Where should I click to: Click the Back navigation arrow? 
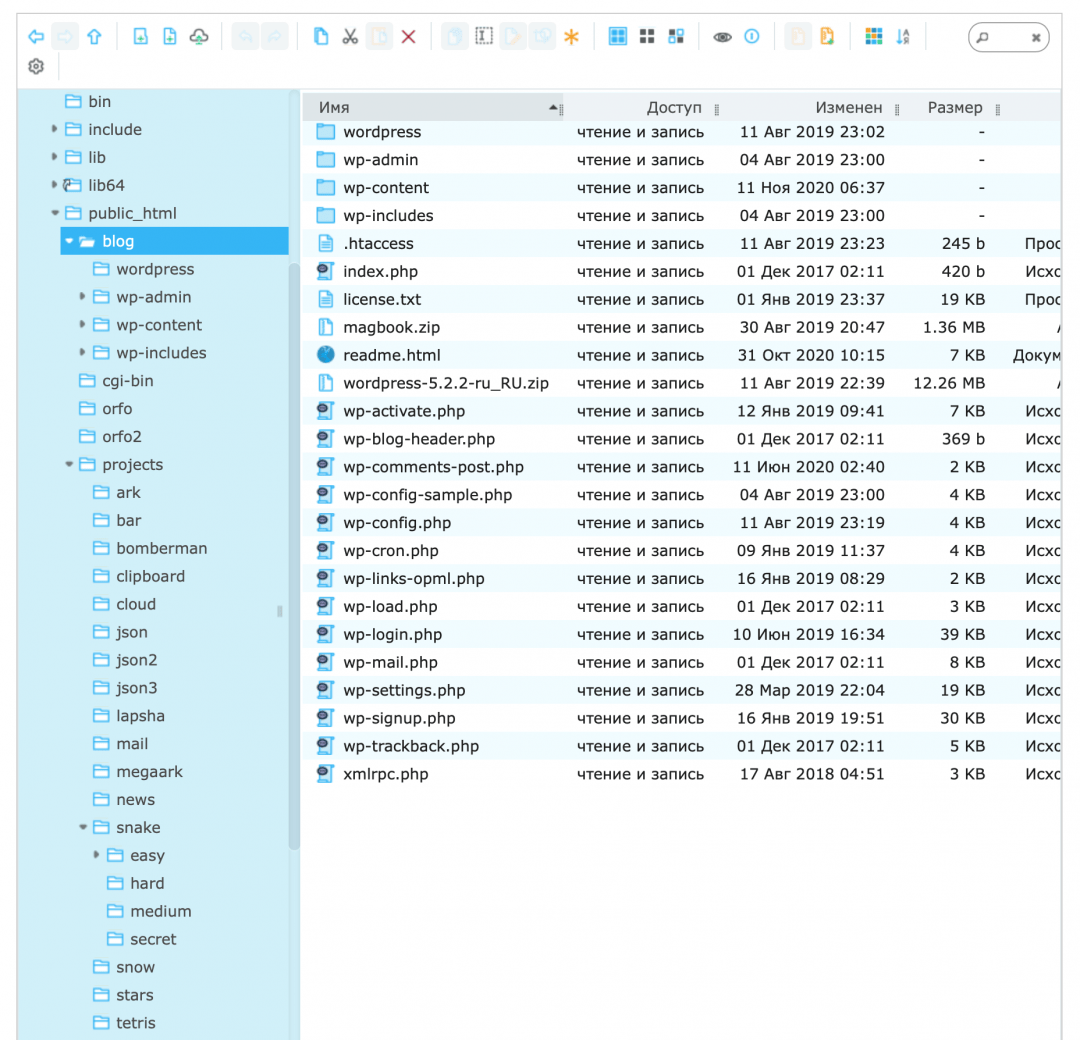[x=36, y=37]
